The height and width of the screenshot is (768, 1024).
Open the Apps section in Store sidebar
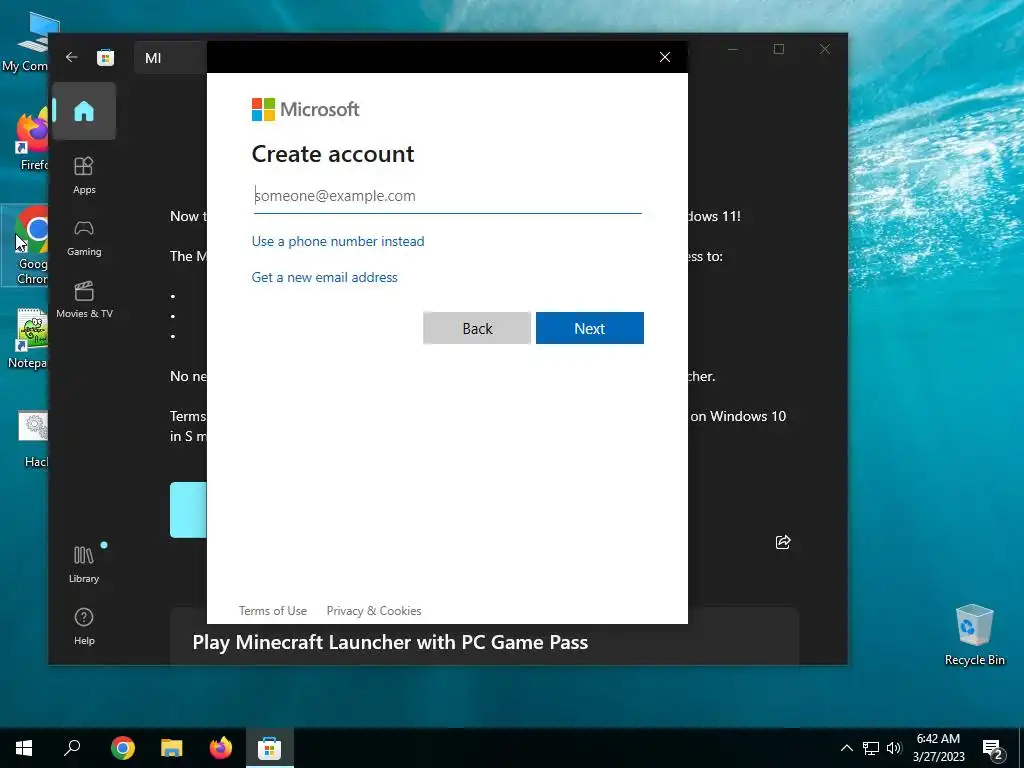(84, 176)
